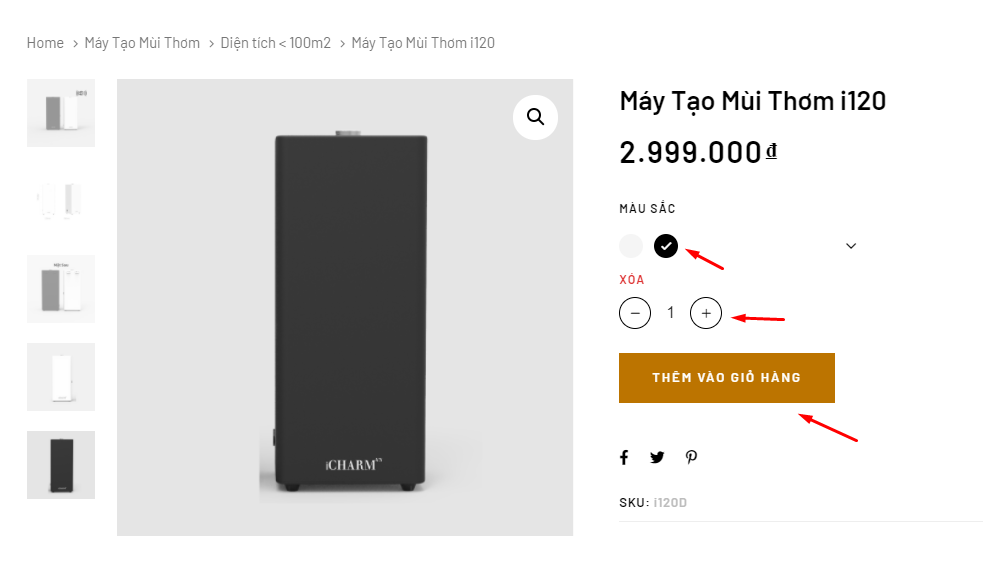Click the Home breadcrumb link
Viewport: 983px width, 573px height.
(x=45, y=43)
